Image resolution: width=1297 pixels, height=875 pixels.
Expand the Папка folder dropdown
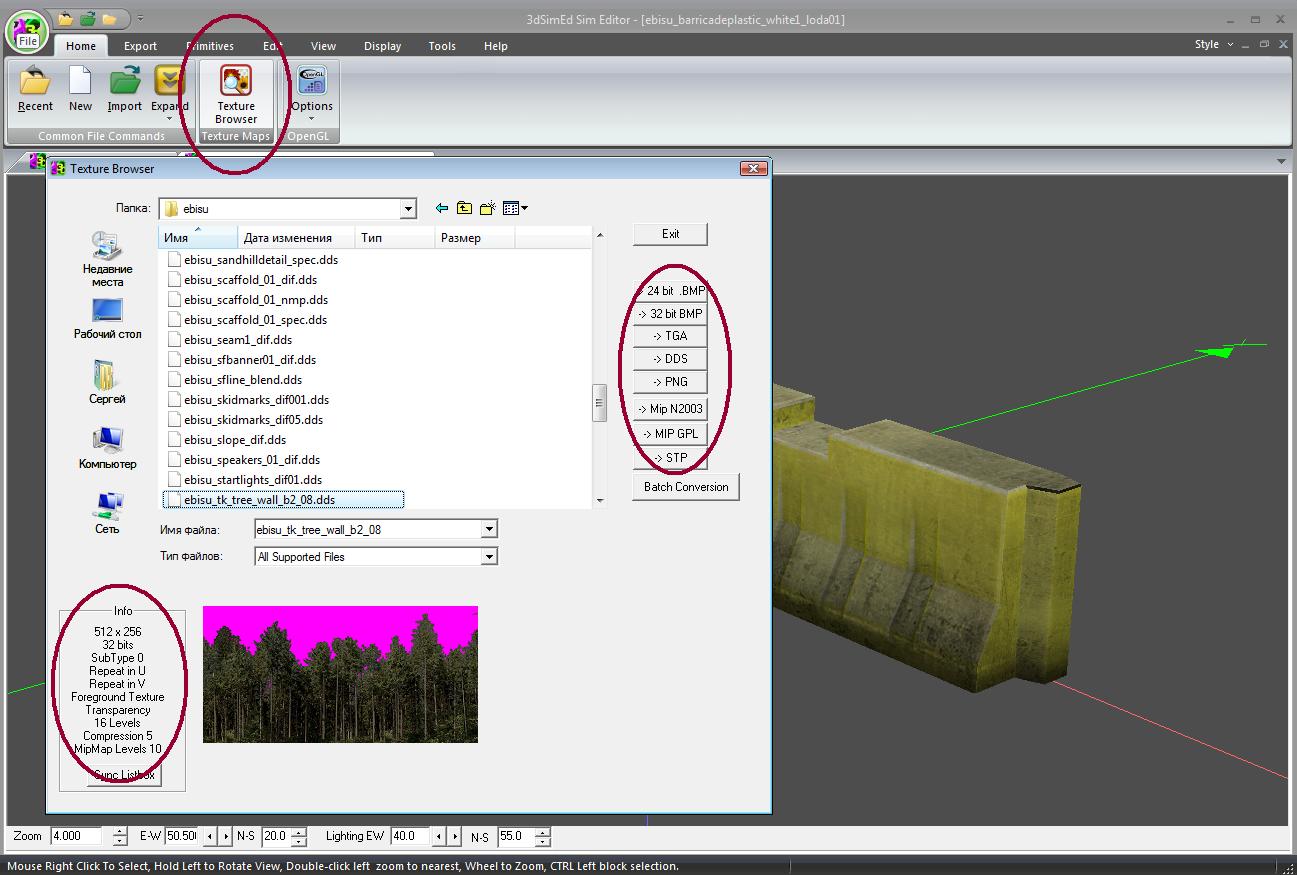[x=408, y=209]
